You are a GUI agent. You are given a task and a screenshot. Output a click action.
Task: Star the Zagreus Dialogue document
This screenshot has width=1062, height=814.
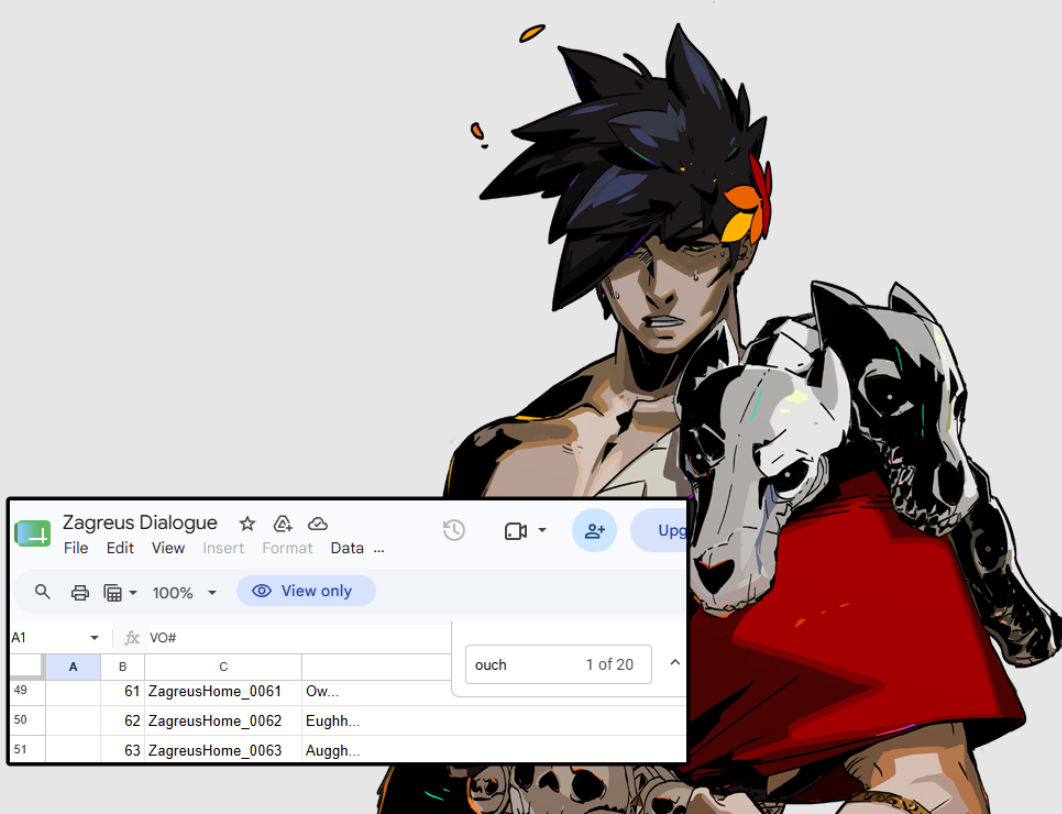[247, 523]
